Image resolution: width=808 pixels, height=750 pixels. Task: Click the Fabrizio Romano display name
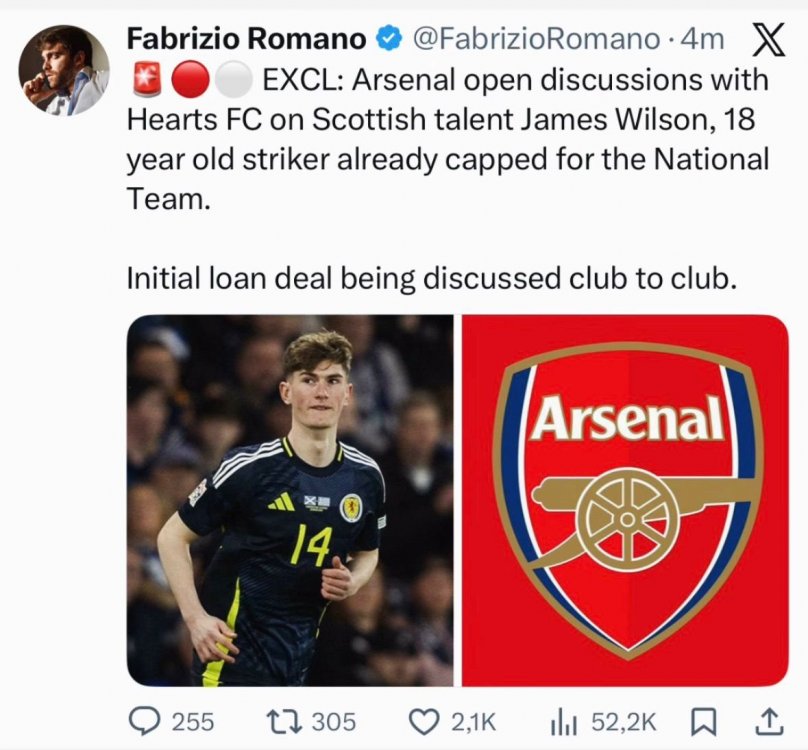coord(246,40)
